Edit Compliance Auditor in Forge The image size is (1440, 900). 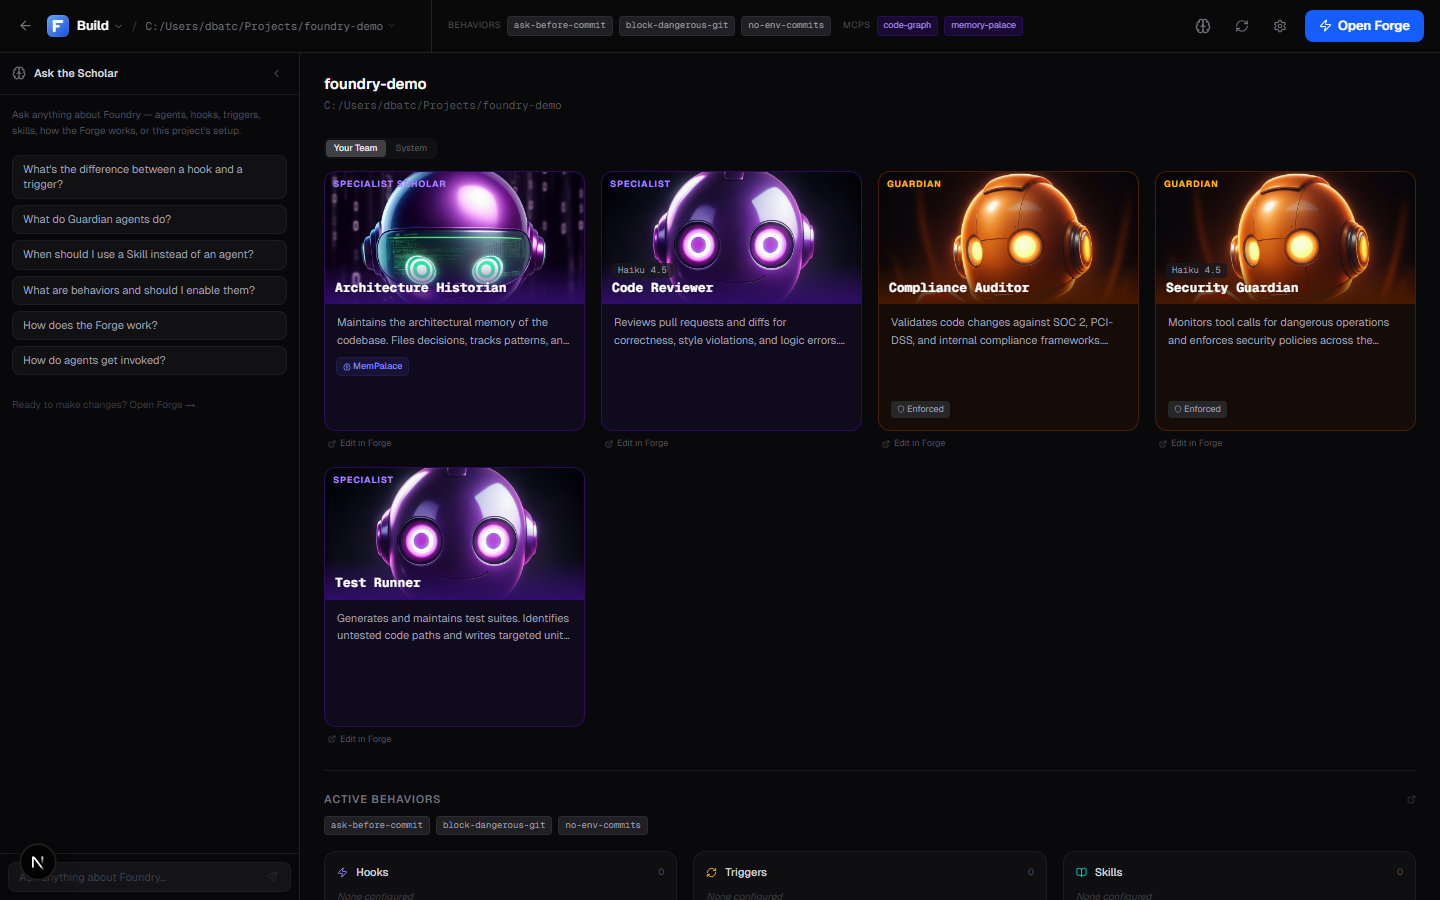pos(914,443)
